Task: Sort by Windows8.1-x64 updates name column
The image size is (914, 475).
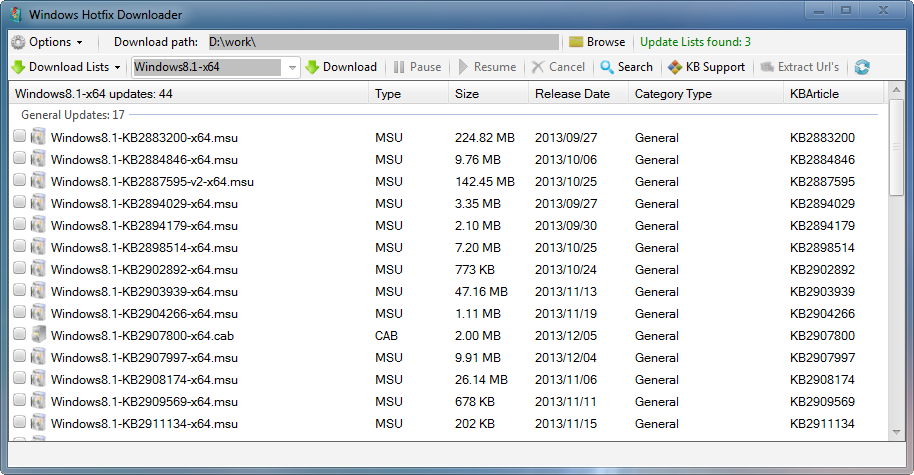Action: (x=189, y=93)
